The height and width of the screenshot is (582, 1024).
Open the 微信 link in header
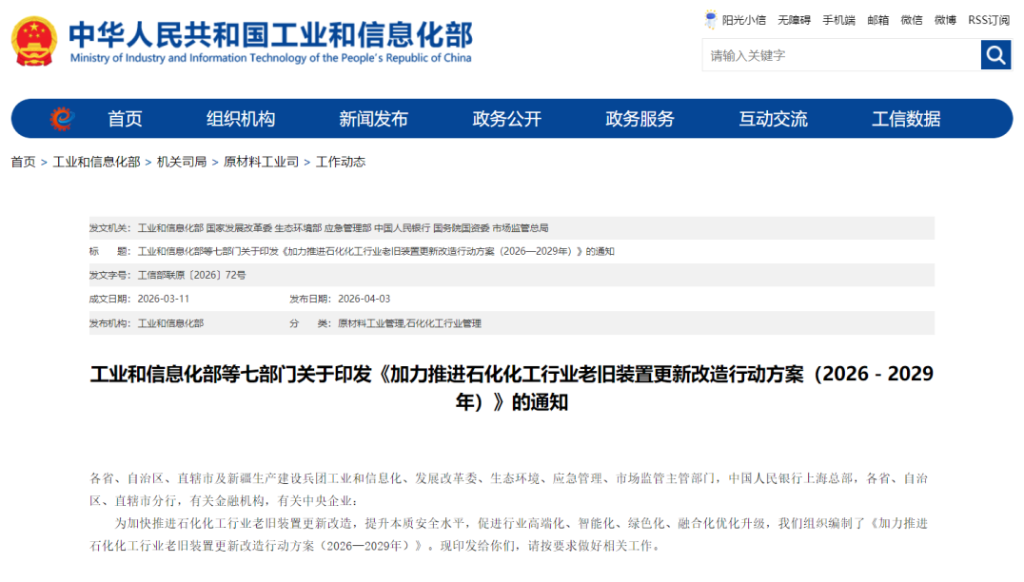pyautogui.click(x=911, y=20)
